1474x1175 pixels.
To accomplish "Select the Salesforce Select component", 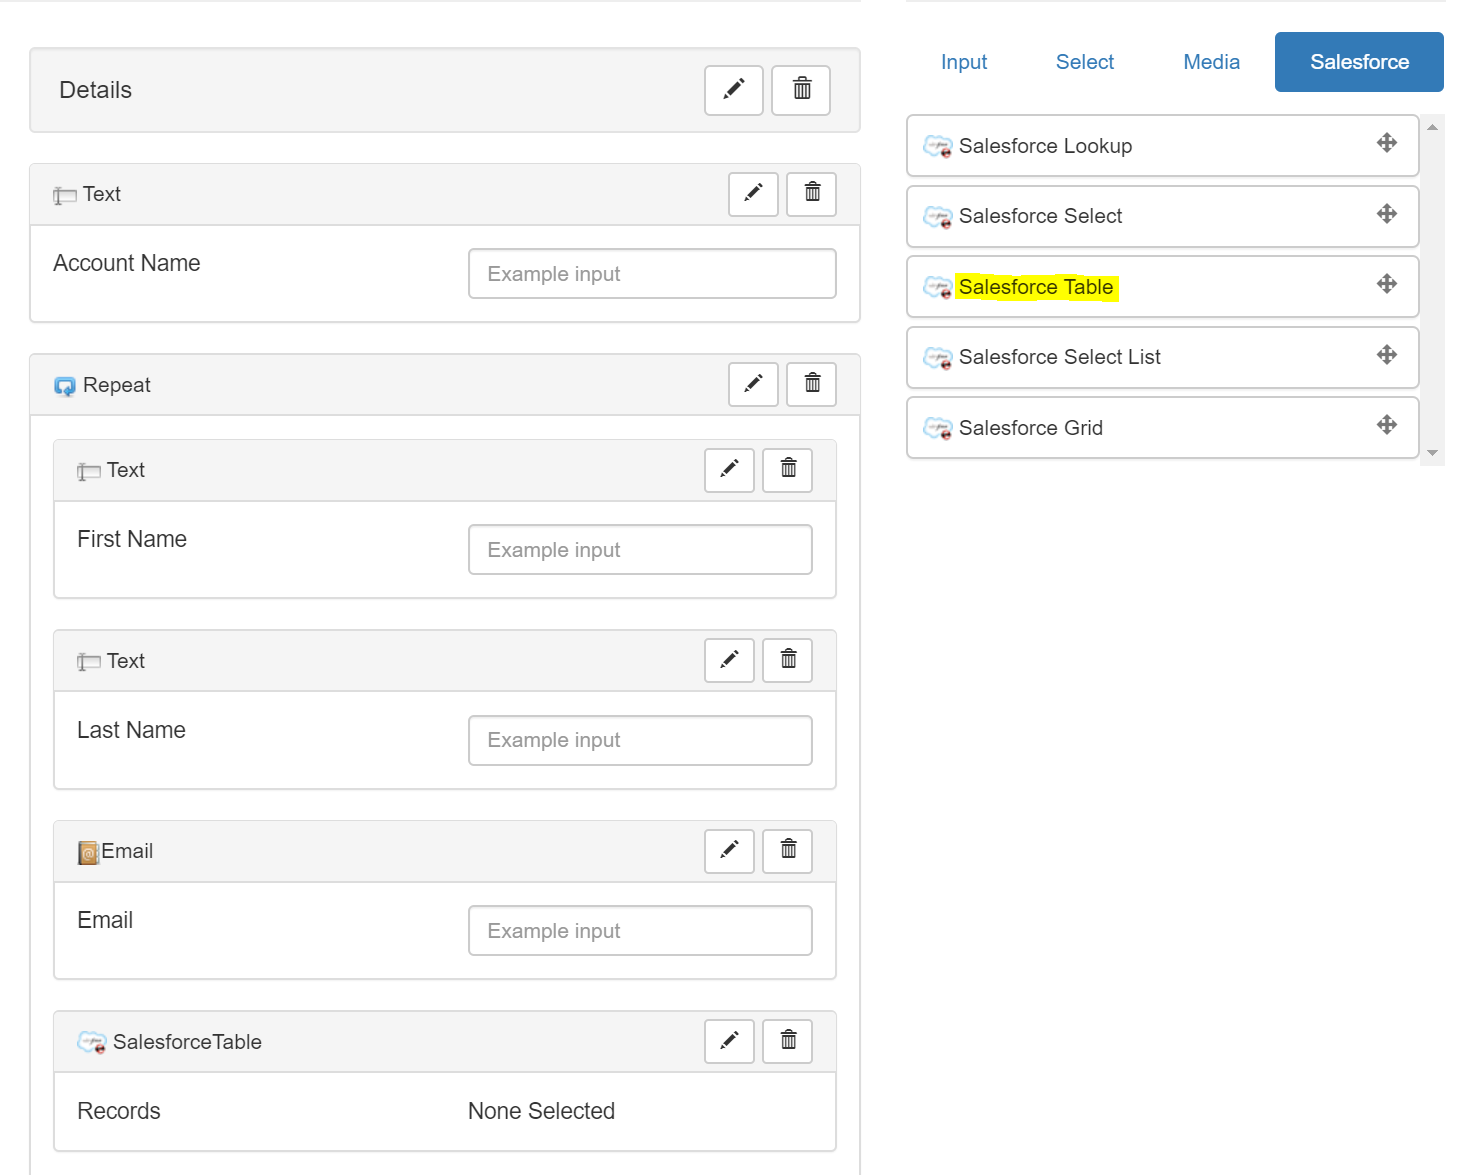I will 1162,216.
